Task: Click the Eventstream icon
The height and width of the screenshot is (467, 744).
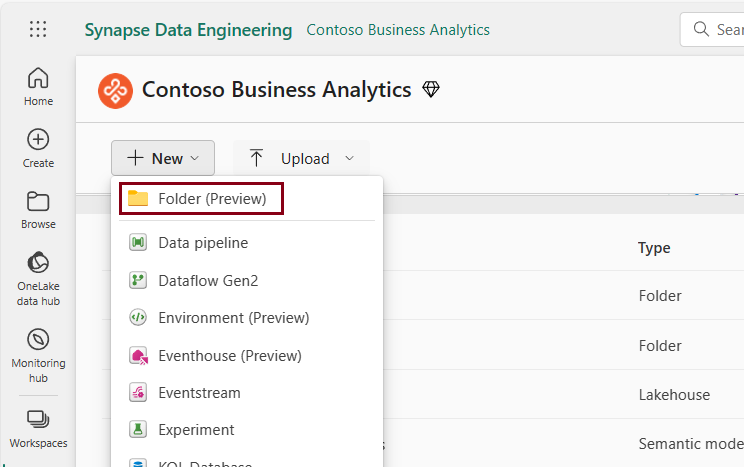Action: point(138,392)
